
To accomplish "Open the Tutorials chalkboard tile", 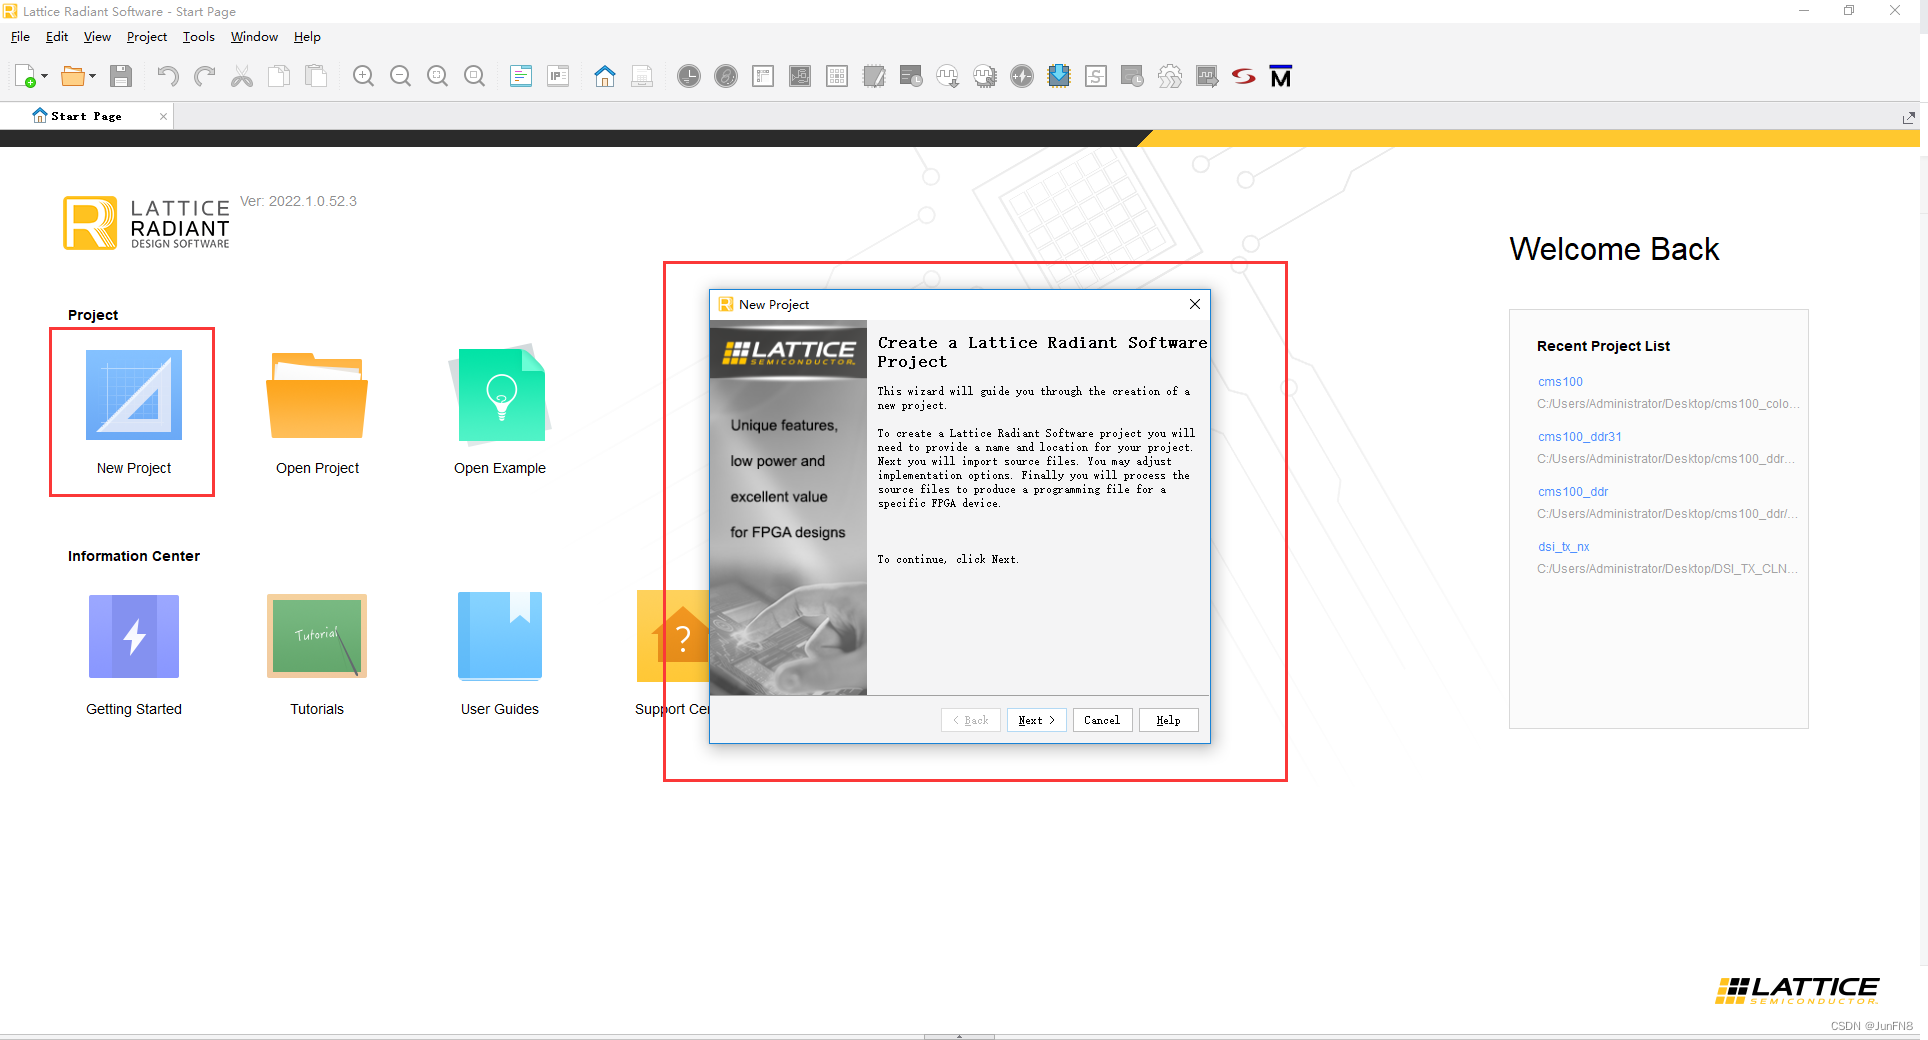I will 317,654.
